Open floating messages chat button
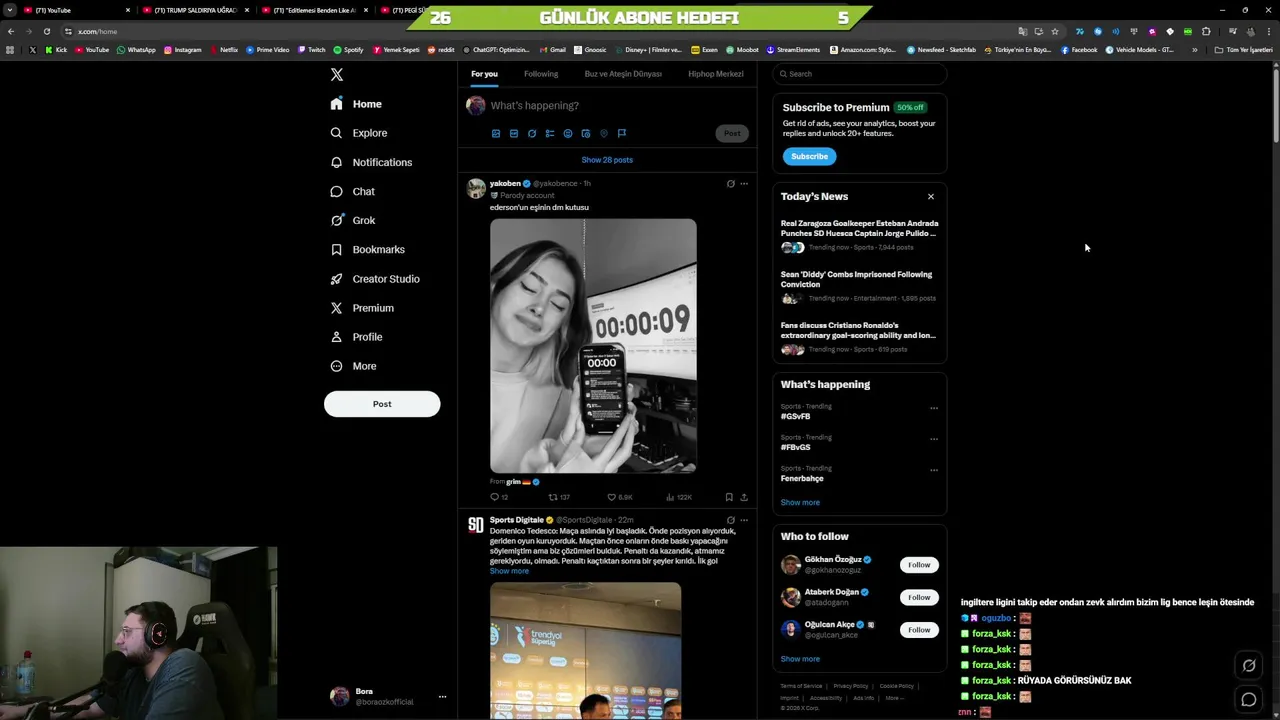 click(1249, 700)
